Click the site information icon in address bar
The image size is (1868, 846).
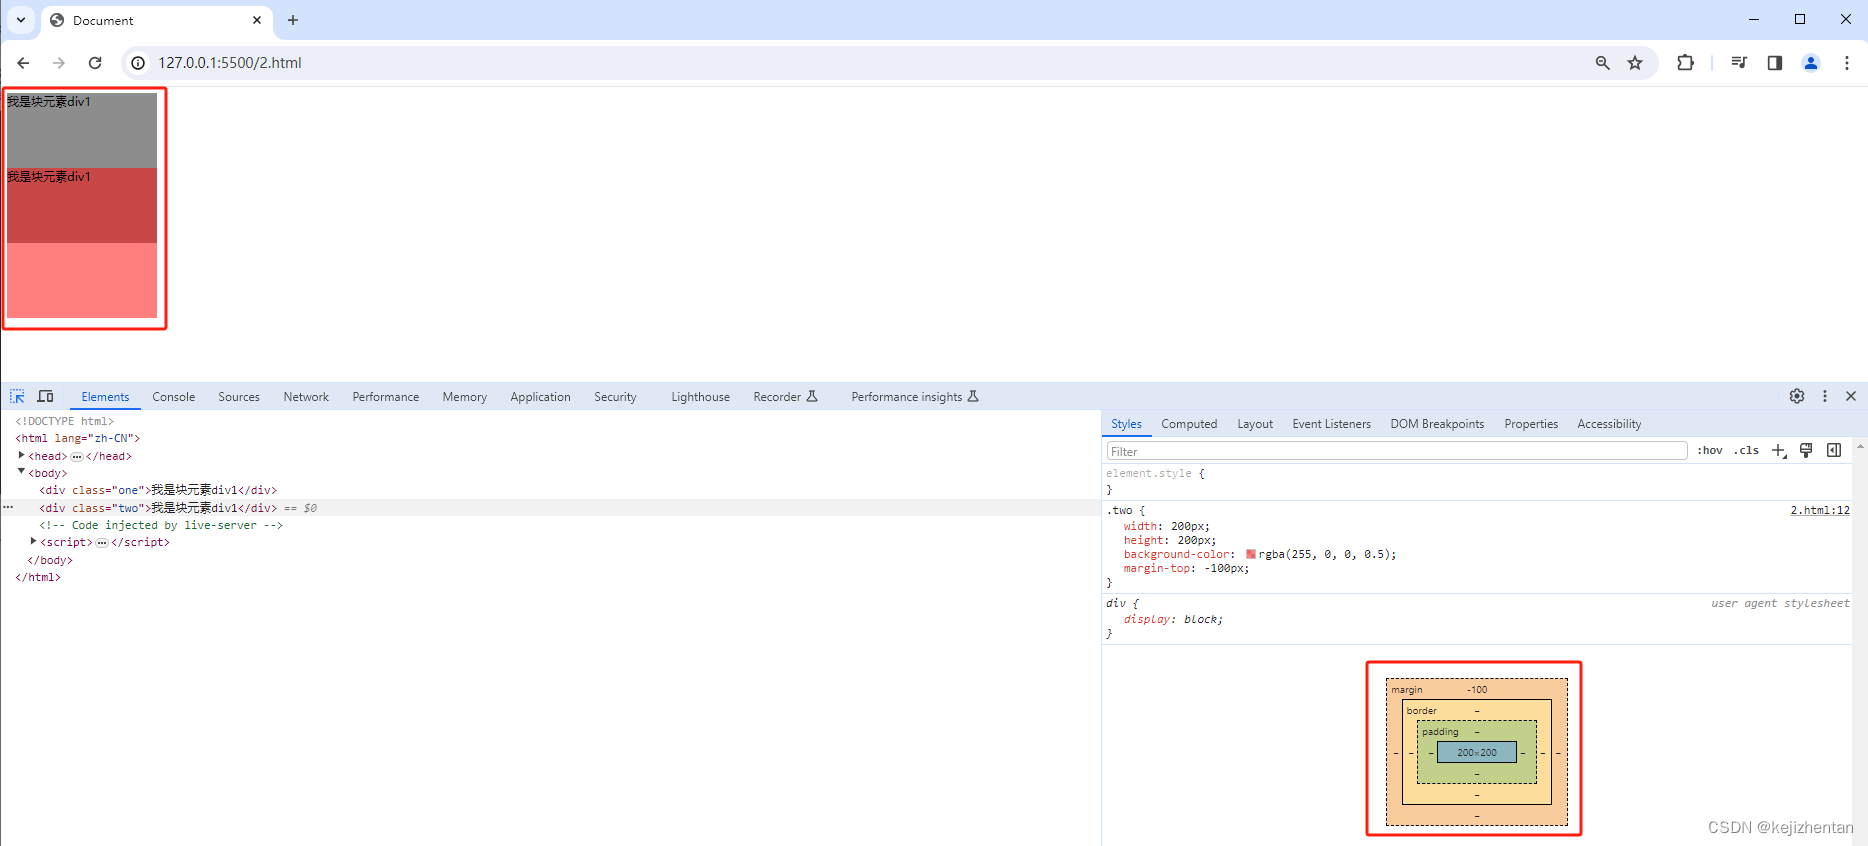coord(138,63)
